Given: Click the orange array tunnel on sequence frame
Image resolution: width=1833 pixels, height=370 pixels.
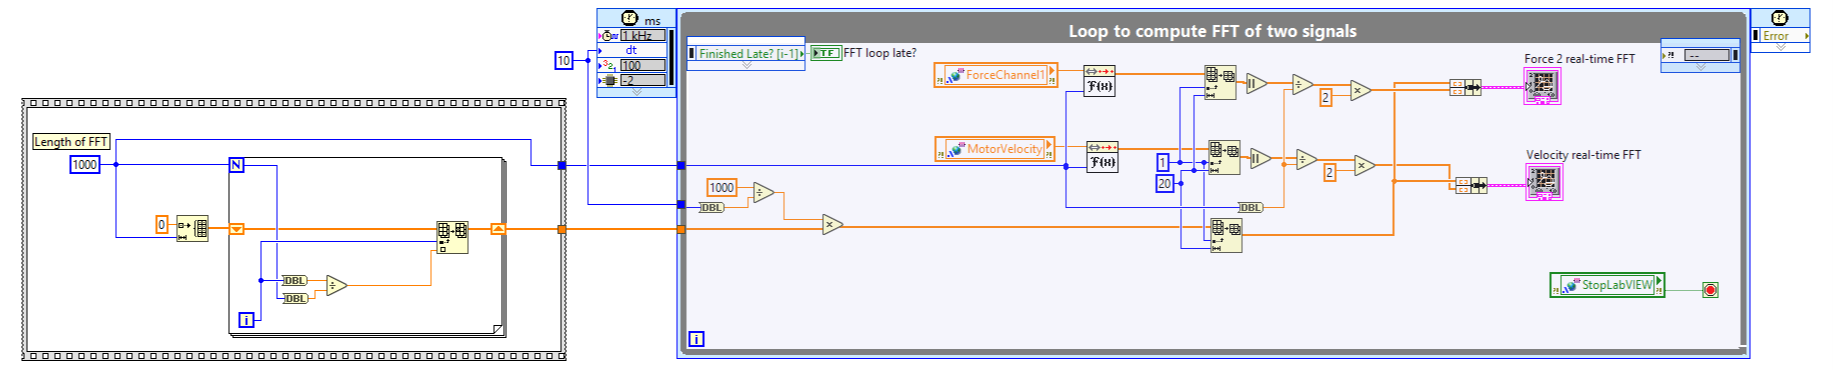Looking at the screenshot, I should 562,230.
